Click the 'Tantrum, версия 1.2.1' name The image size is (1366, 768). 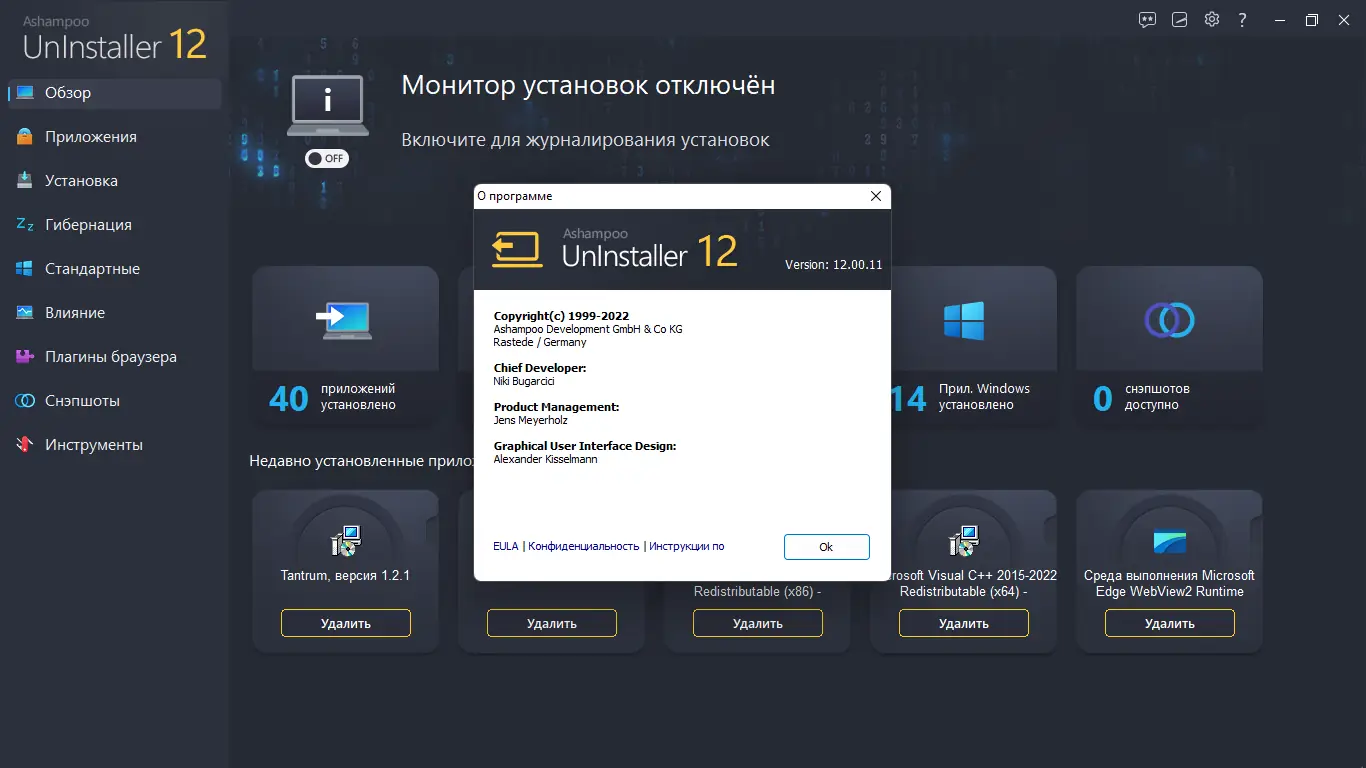346,576
